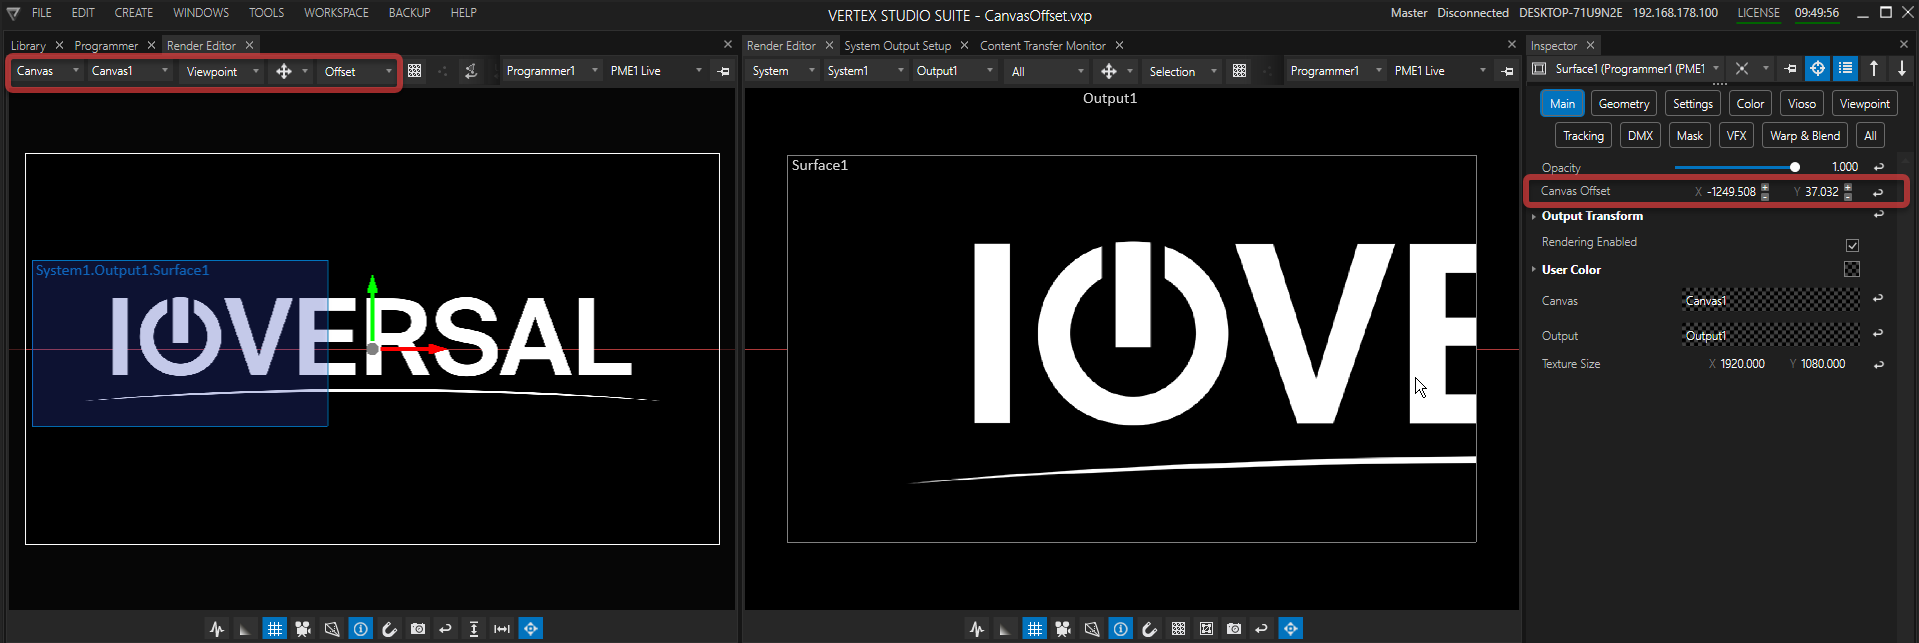This screenshot has width=1919, height=643.
Task: Switch to Content Transfer Monitor tab
Action: click(1042, 46)
